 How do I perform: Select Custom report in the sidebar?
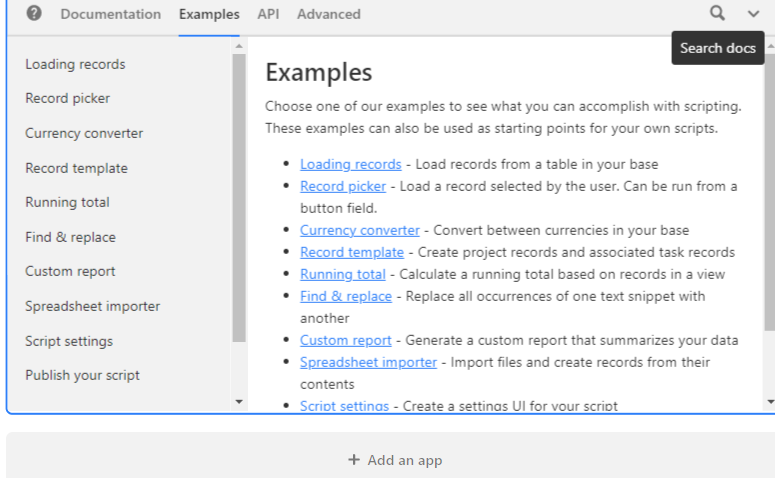coord(70,271)
